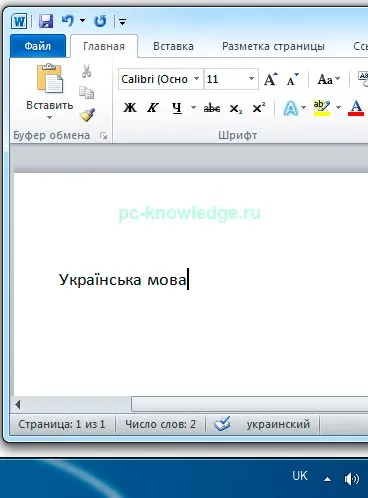This screenshot has height=498, width=368.
Task: Save the document with the floppy icon
Action: (46, 21)
